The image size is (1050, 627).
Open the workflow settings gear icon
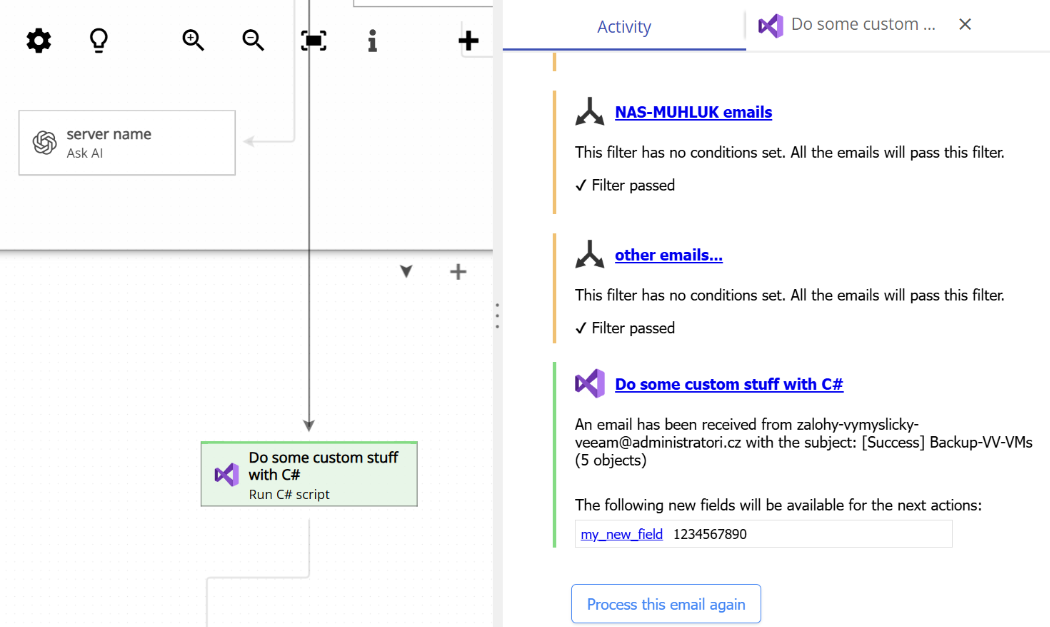pos(38,40)
